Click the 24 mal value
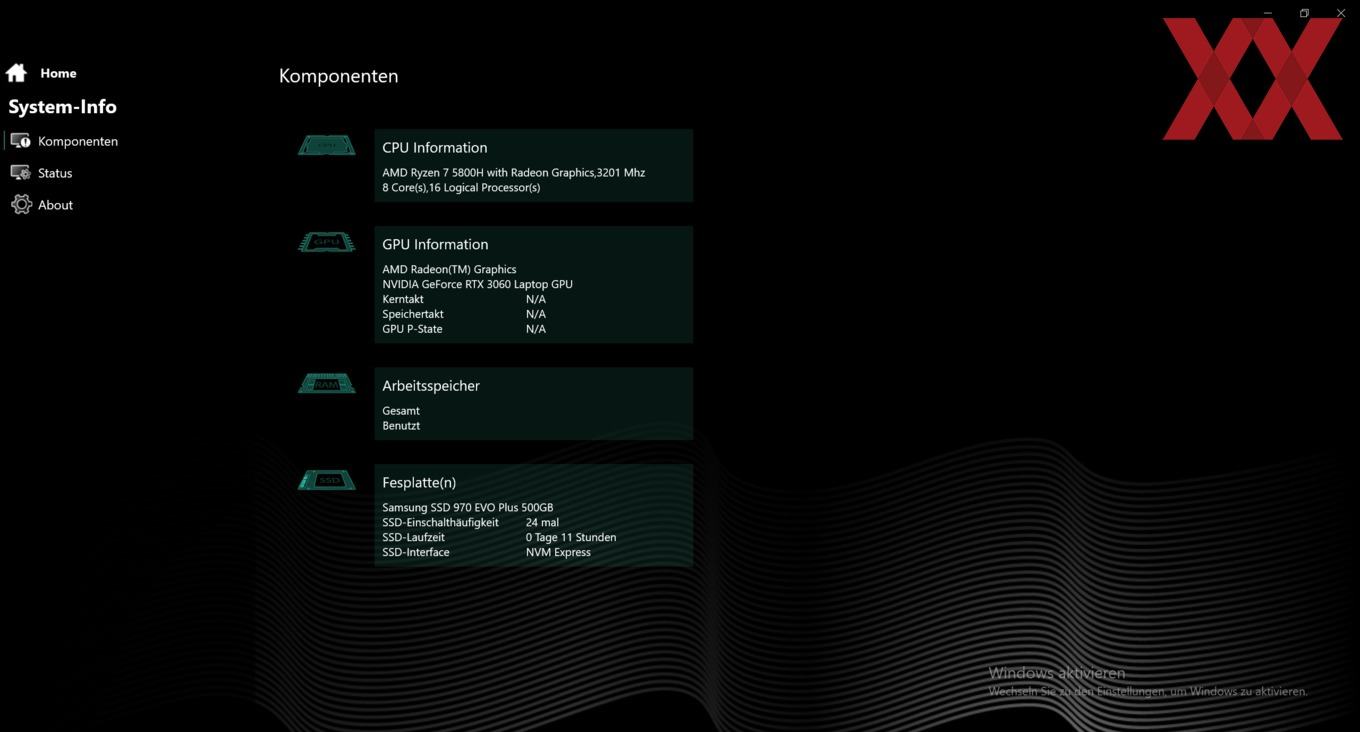This screenshot has width=1360, height=732. click(x=542, y=522)
